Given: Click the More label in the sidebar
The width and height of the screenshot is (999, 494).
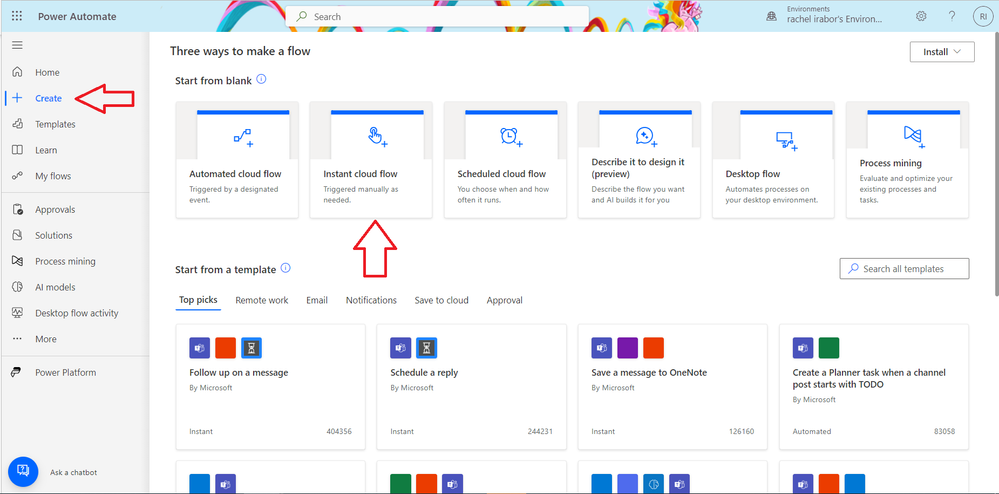Looking at the screenshot, I should 46,339.
